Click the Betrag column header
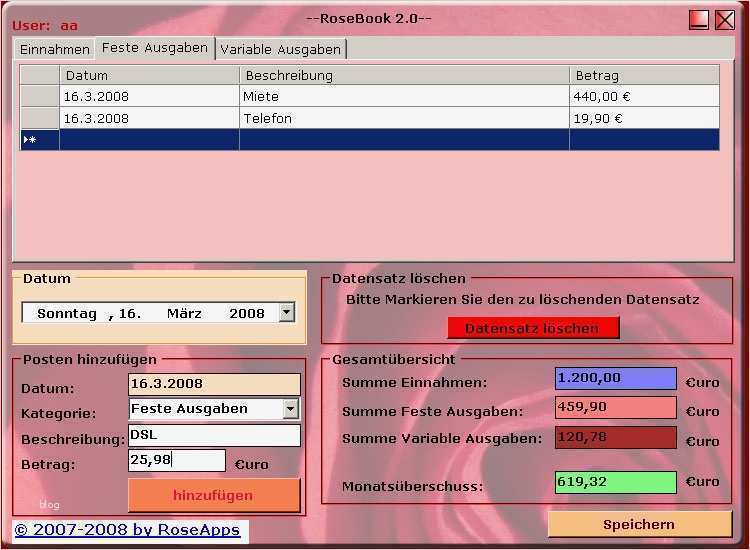 click(x=644, y=76)
